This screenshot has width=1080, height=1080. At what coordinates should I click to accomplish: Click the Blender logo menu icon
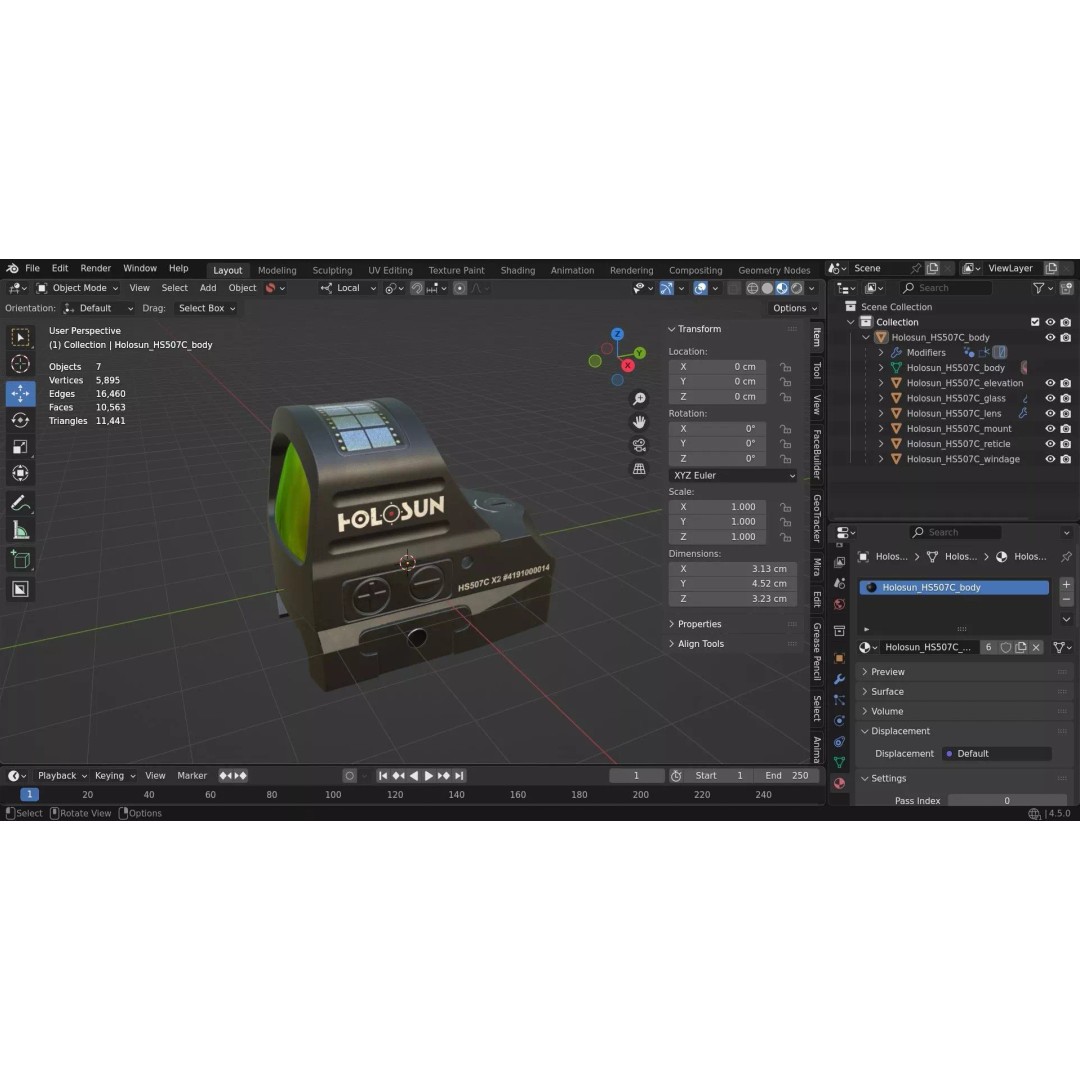pyautogui.click(x=12, y=269)
